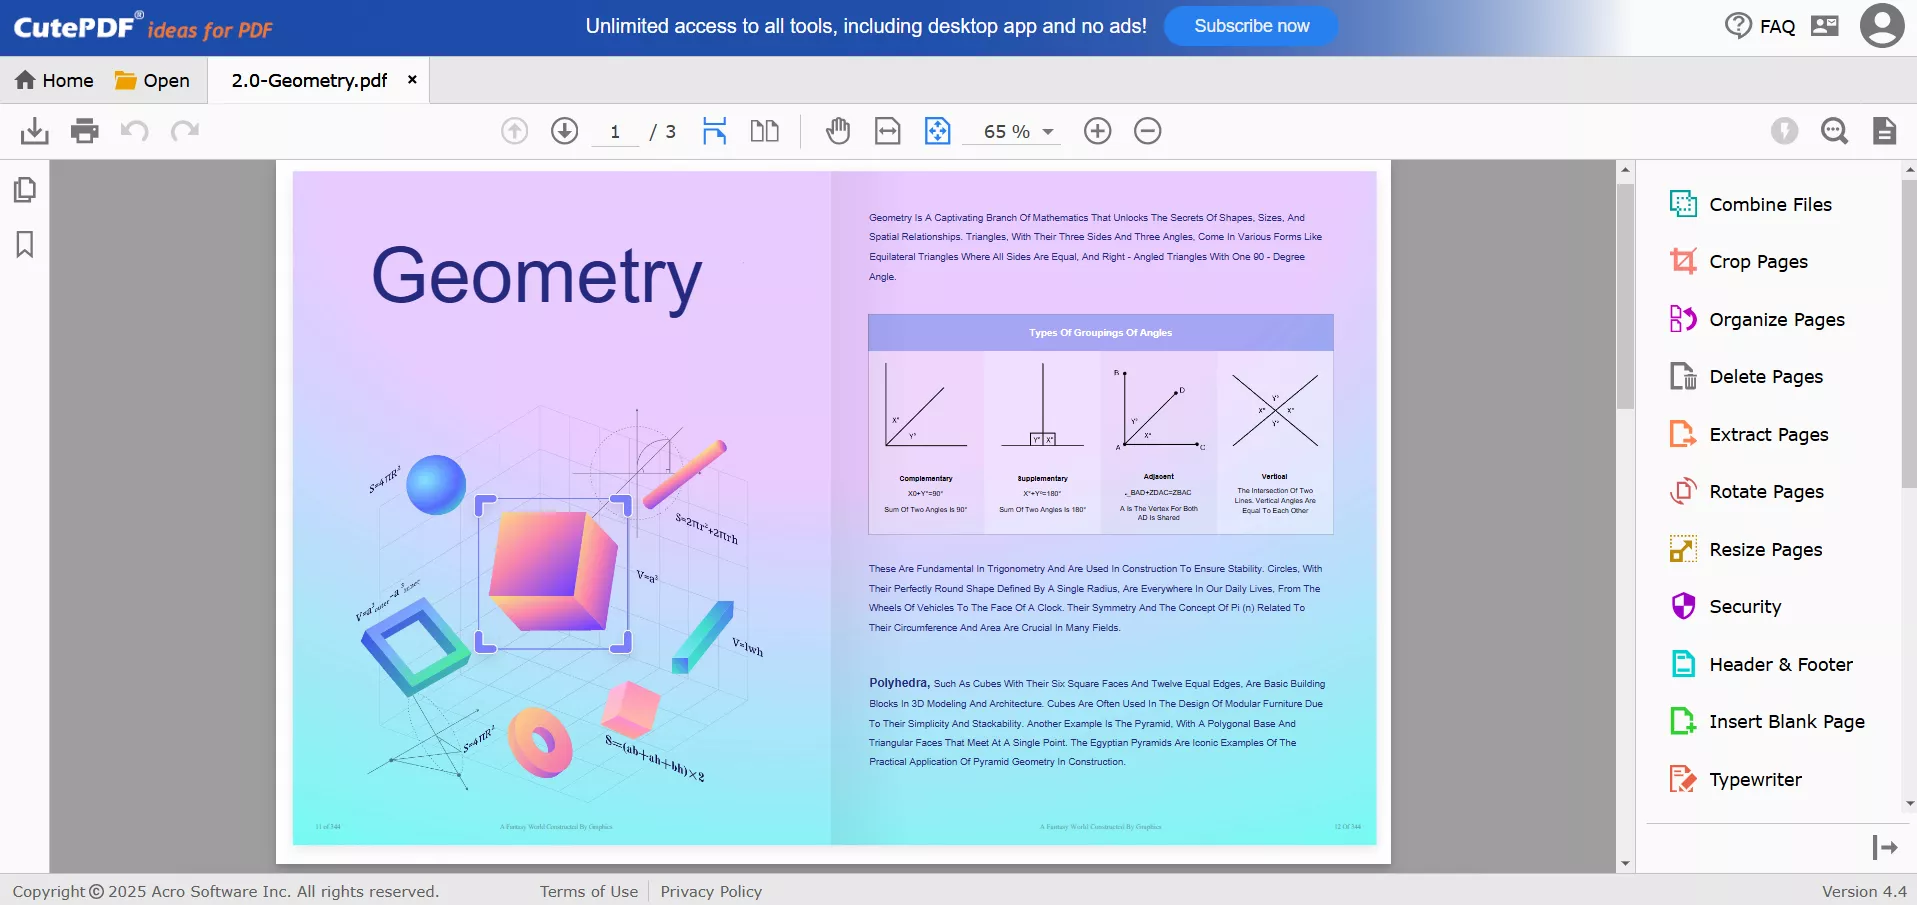1917x905 pixels.
Task: Show the bookmarks panel
Action: pyautogui.click(x=25, y=244)
